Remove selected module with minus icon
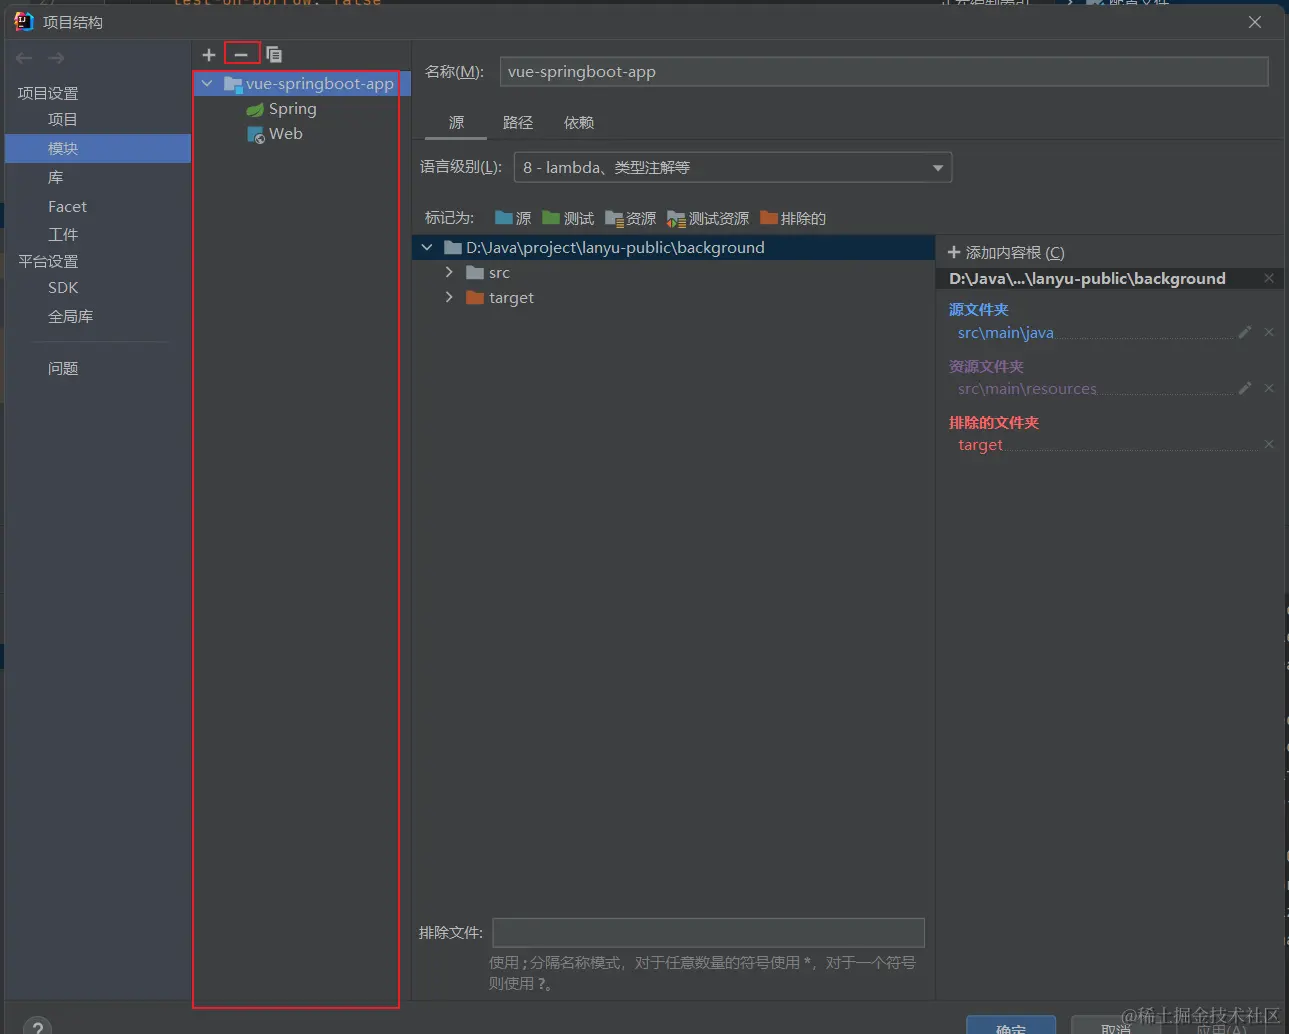This screenshot has width=1289, height=1034. point(241,55)
